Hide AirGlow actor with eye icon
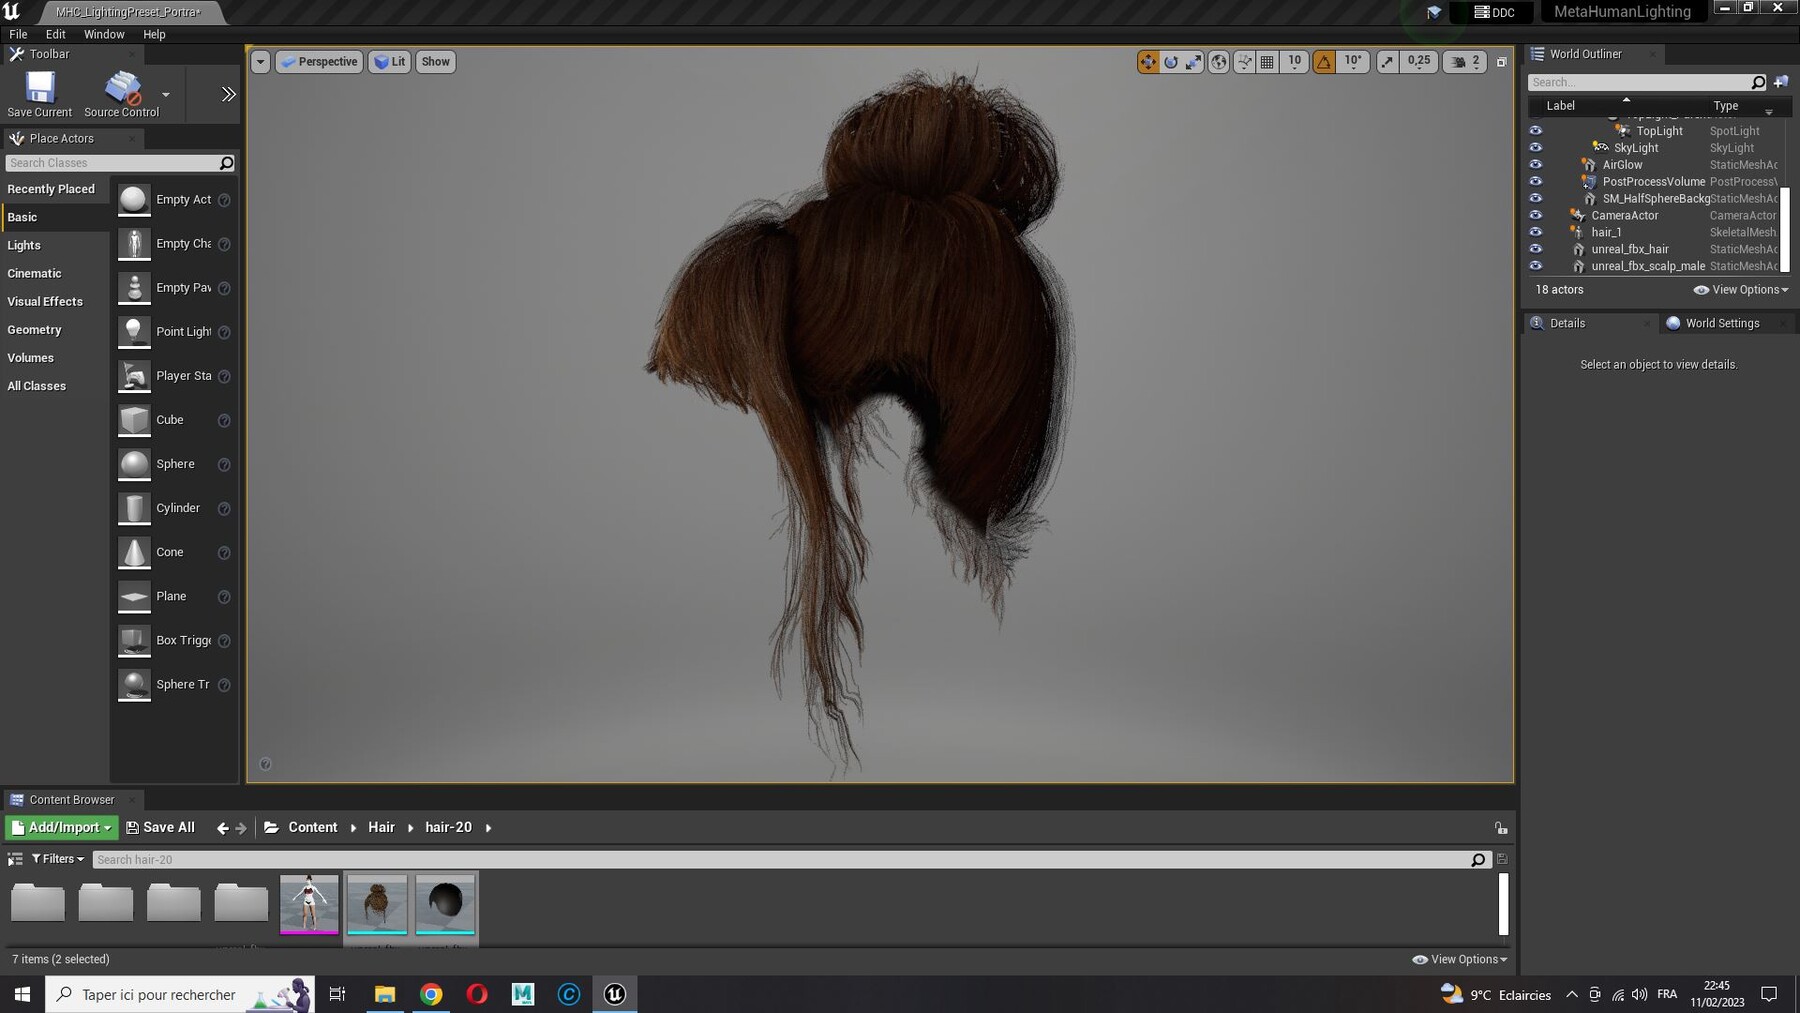The width and height of the screenshot is (1800, 1013). point(1536,165)
